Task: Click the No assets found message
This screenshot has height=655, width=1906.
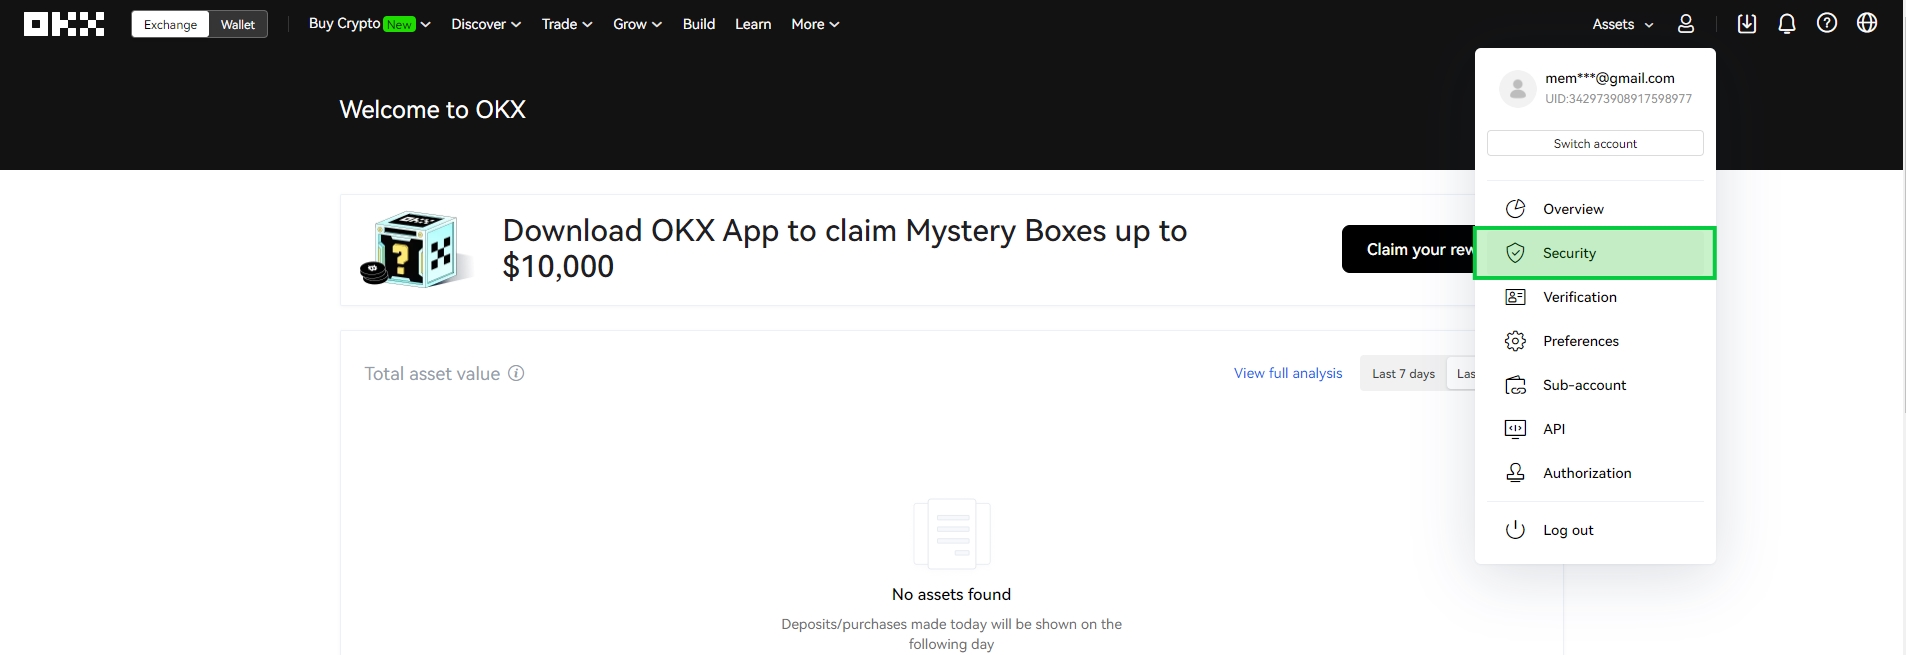Action: [x=951, y=594]
